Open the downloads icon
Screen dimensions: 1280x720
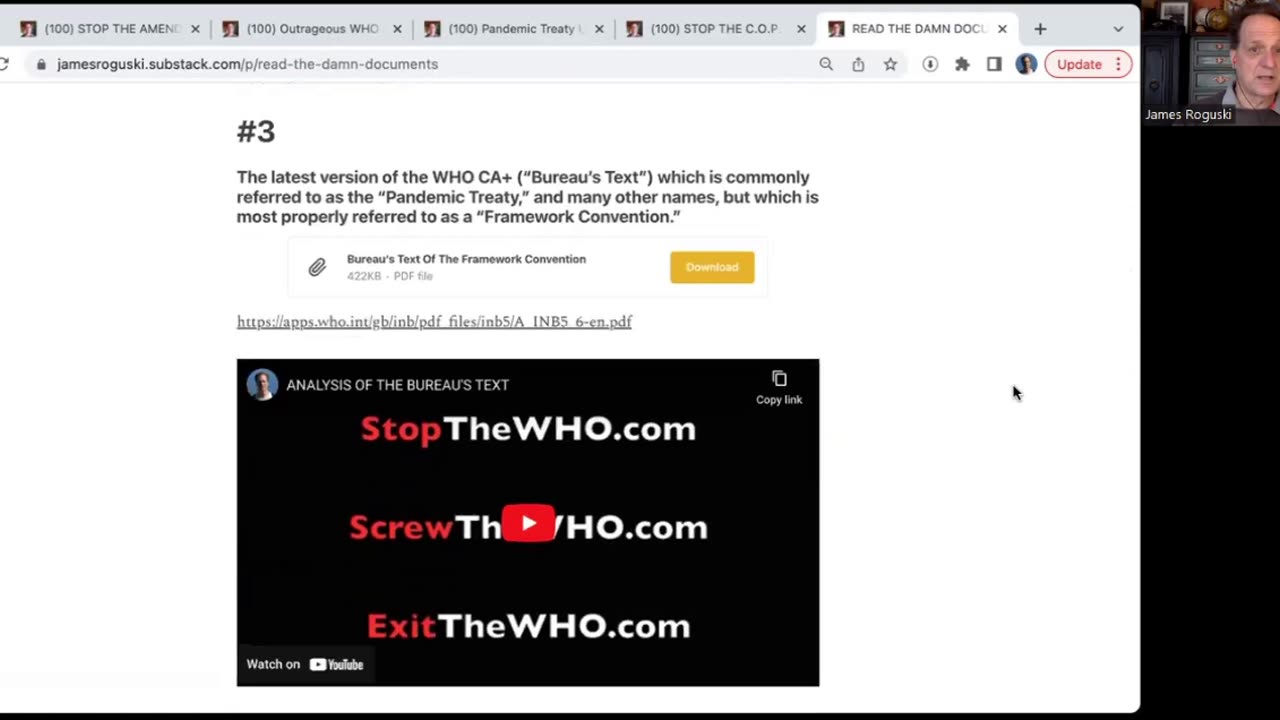click(930, 64)
